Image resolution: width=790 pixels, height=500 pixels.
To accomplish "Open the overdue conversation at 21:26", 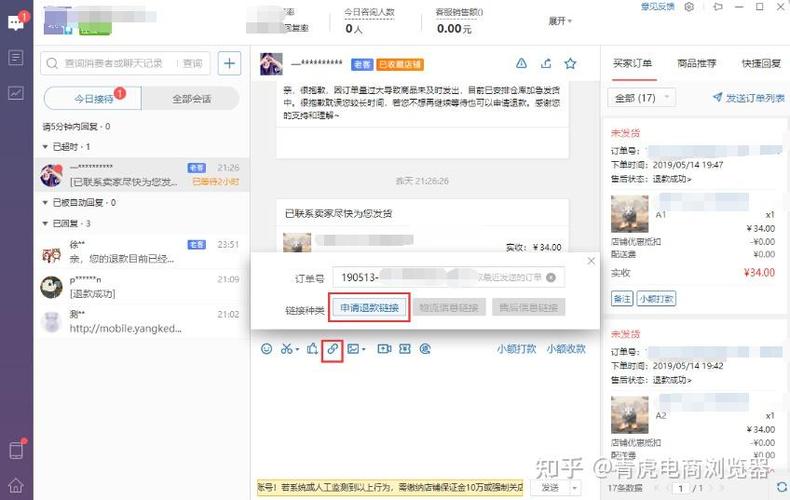I will click(142, 174).
